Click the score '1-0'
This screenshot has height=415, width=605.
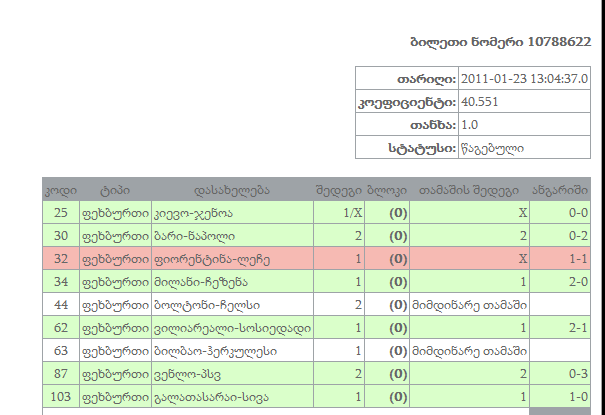(x=578, y=396)
